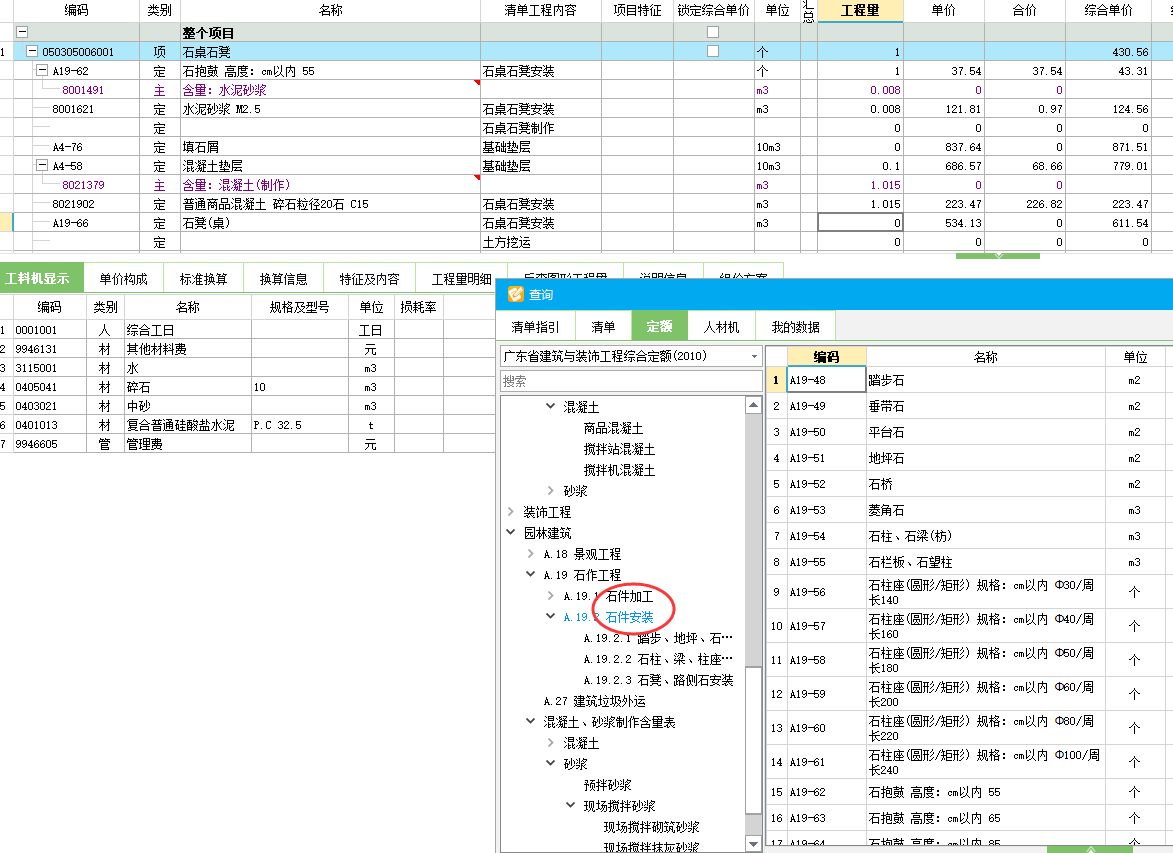Collapse the 园林建筑 tree node
This screenshot has width=1173, height=853.
point(510,530)
